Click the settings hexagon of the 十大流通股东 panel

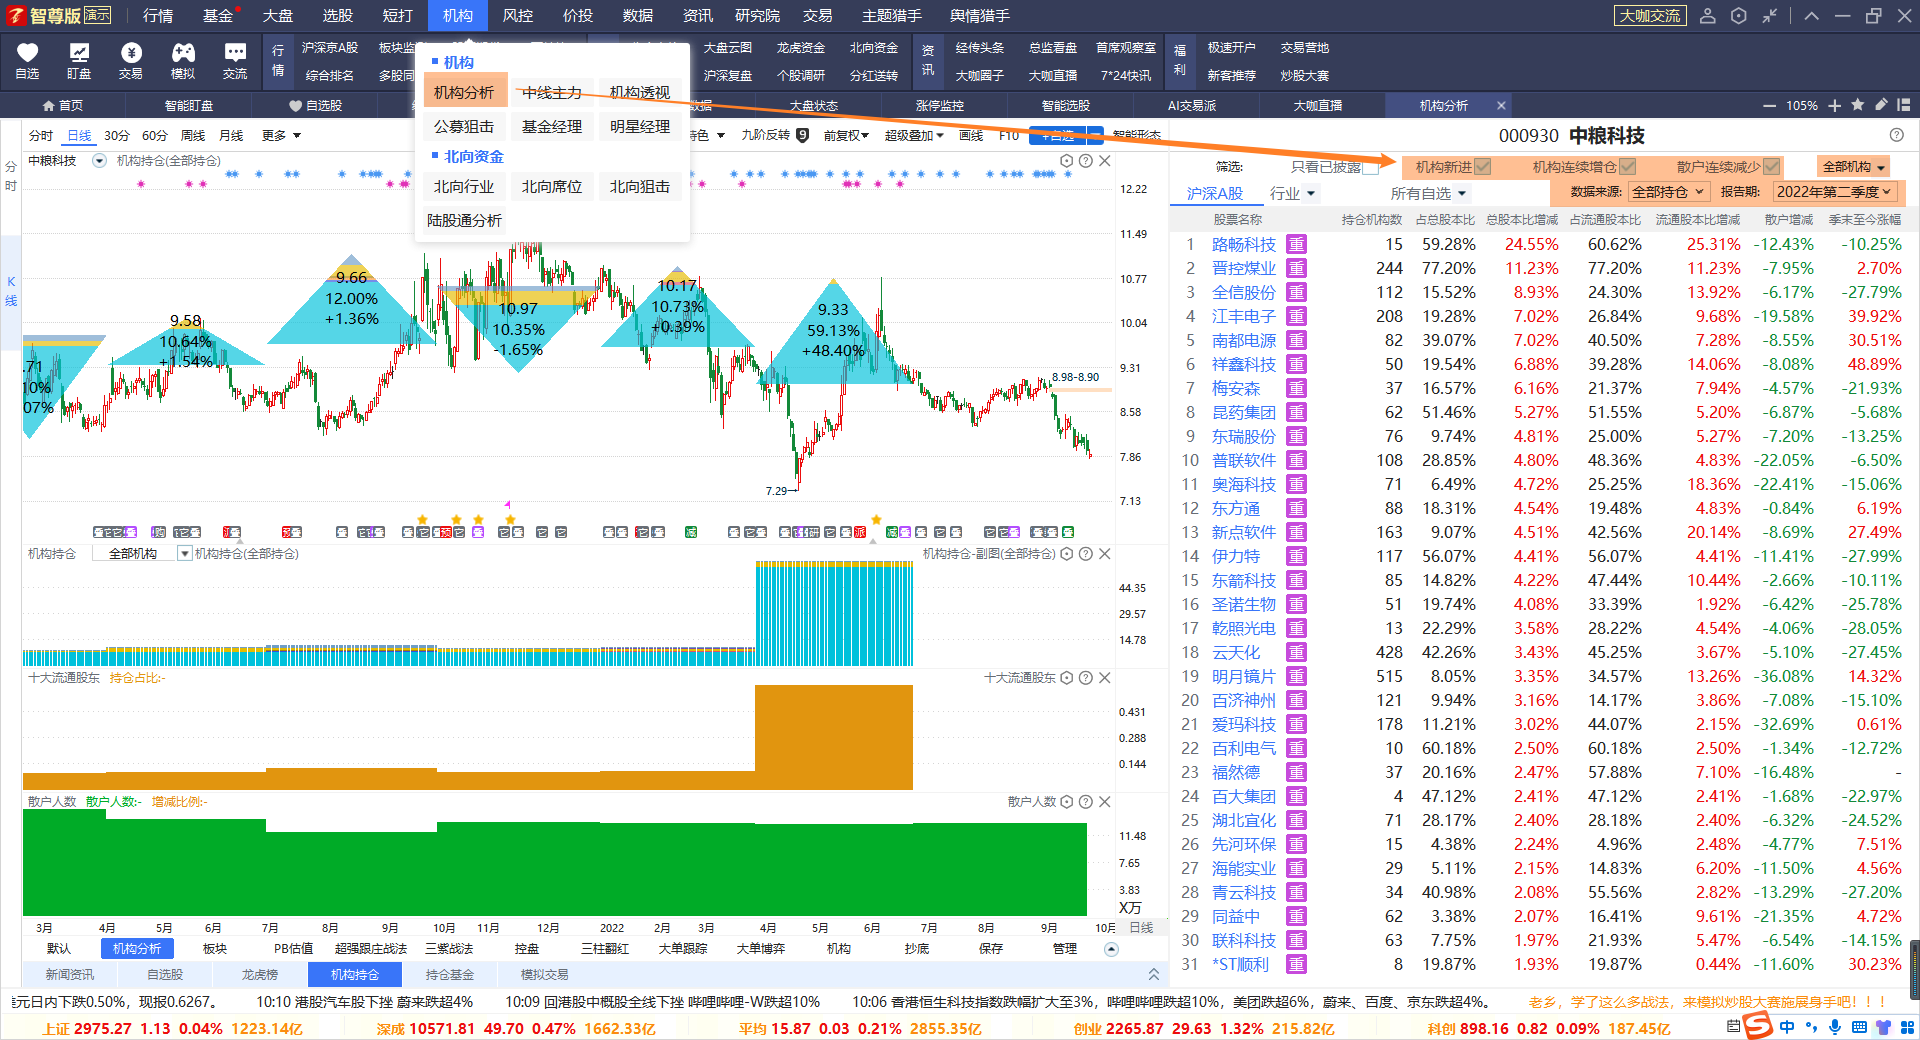(1067, 678)
